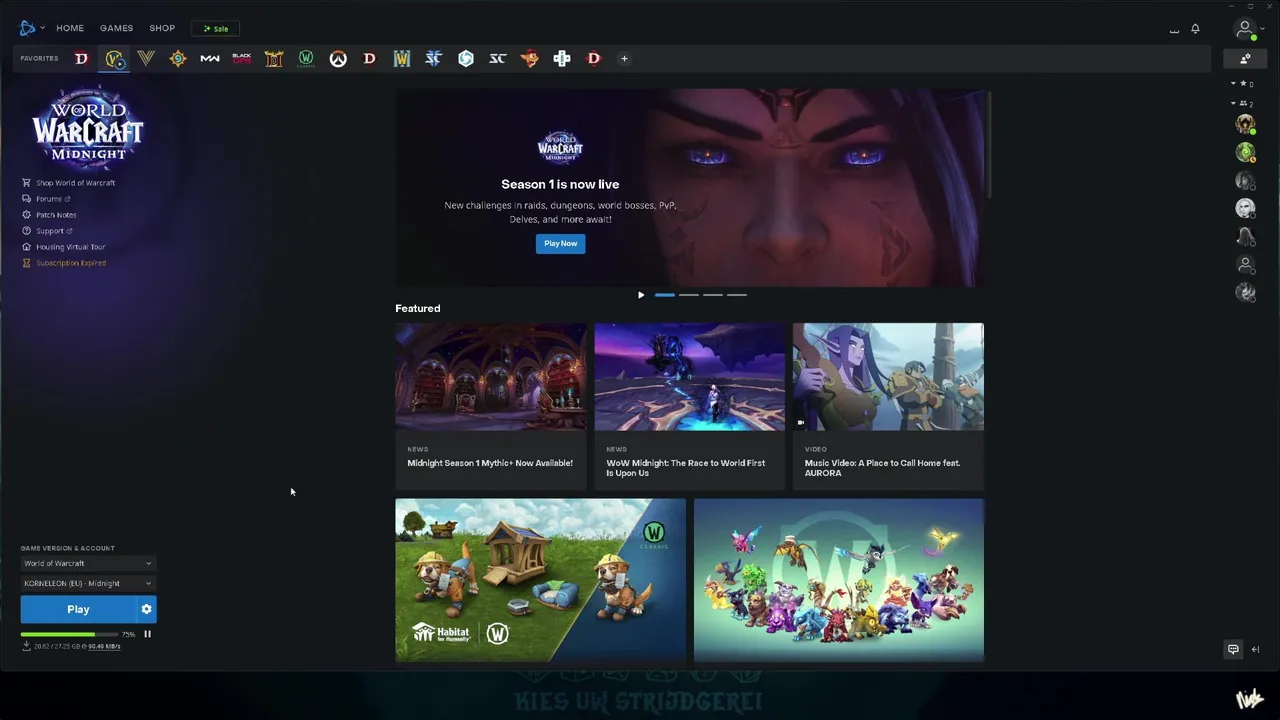Select the Diablo icon beside the Favorites label
The image size is (1280, 720).
pos(82,59)
